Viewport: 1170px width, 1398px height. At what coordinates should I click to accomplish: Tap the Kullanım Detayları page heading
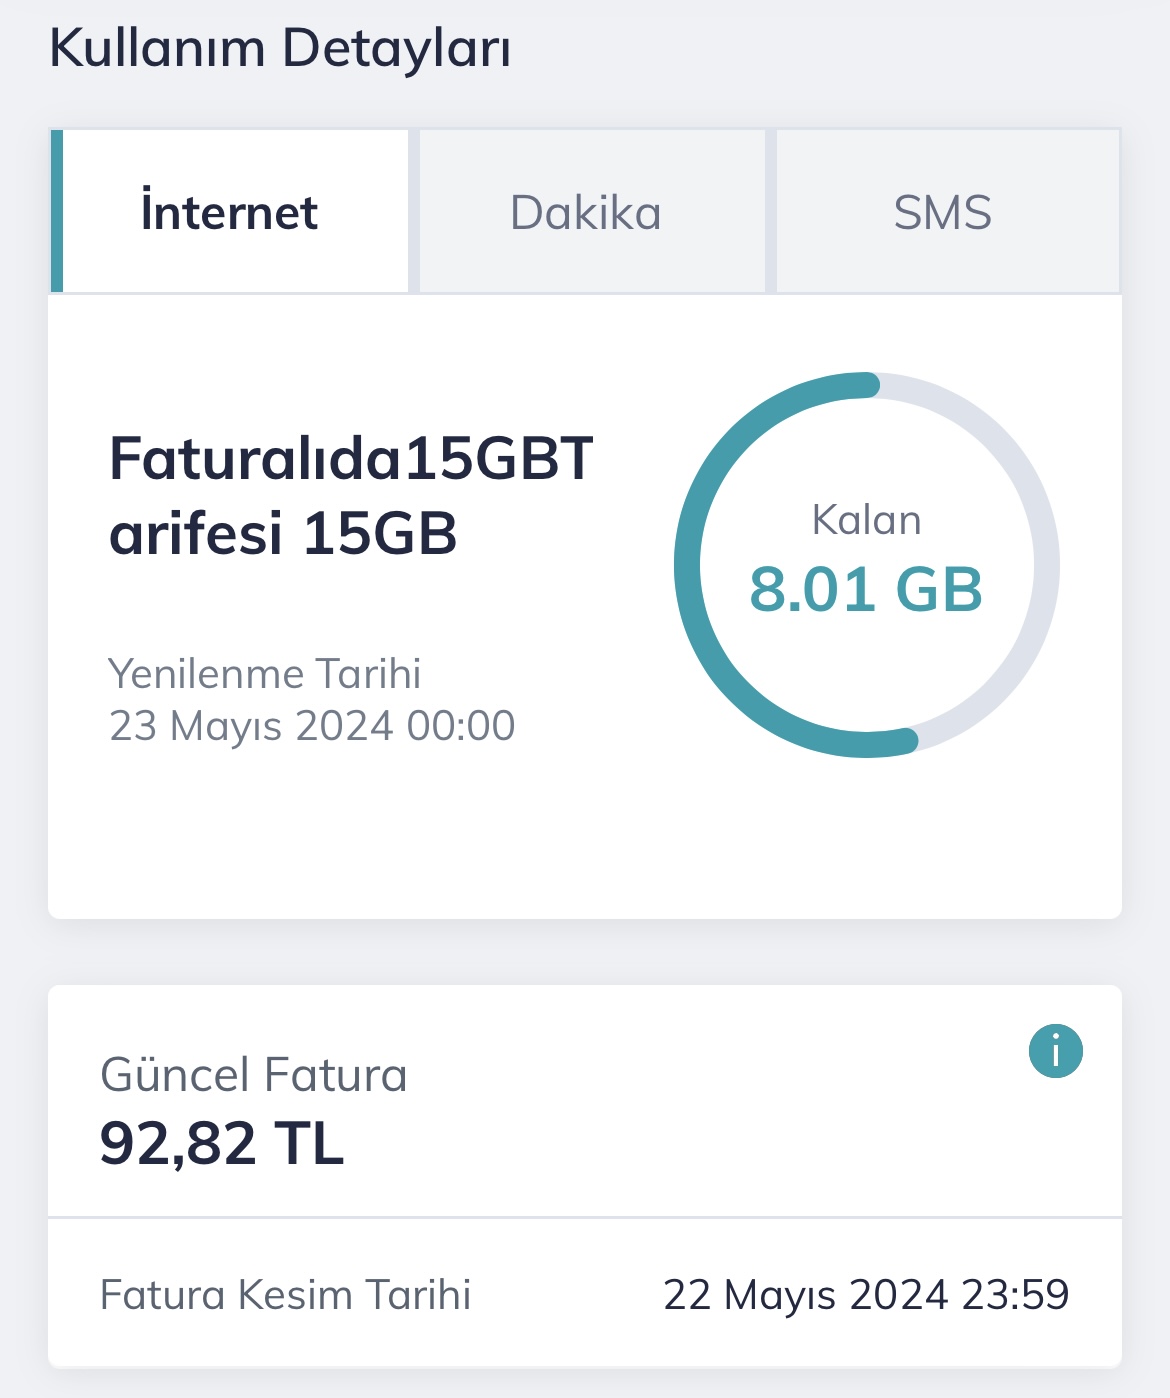pyautogui.click(x=280, y=47)
